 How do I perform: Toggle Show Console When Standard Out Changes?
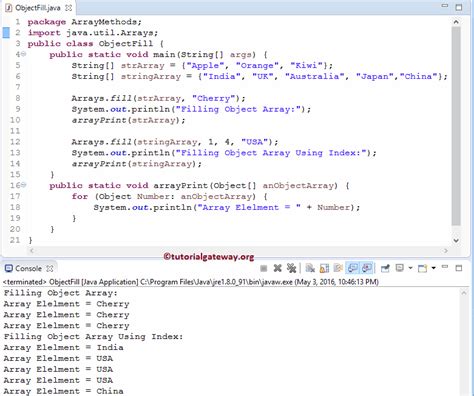pyautogui.click(x=352, y=268)
